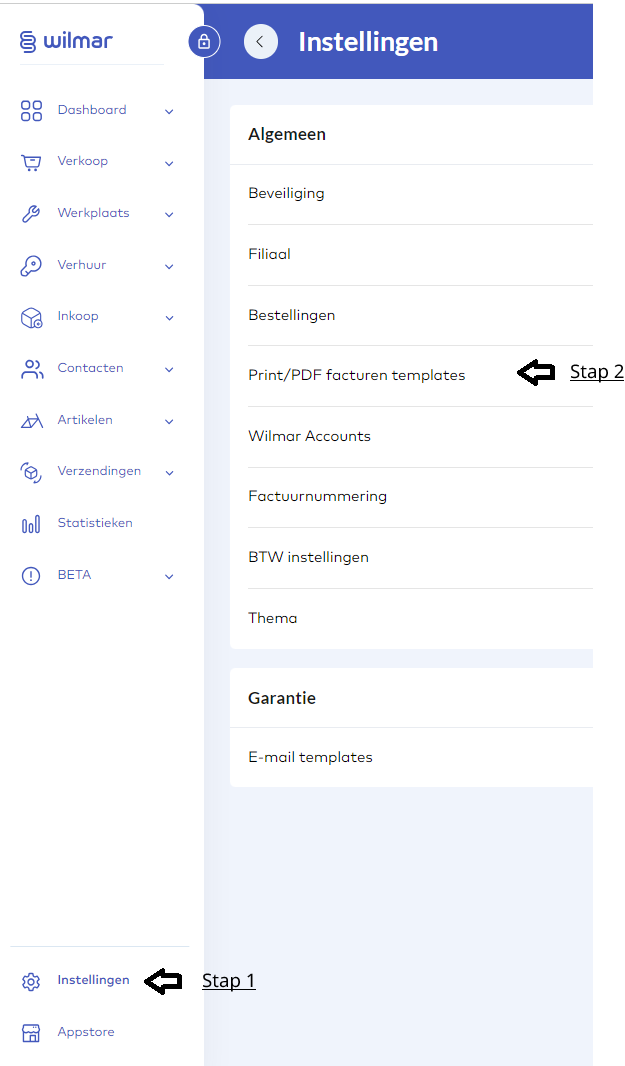This screenshot has width=625, height=1066.
Task: Select the Thema settings entry
Action: (x=273, y=618)
